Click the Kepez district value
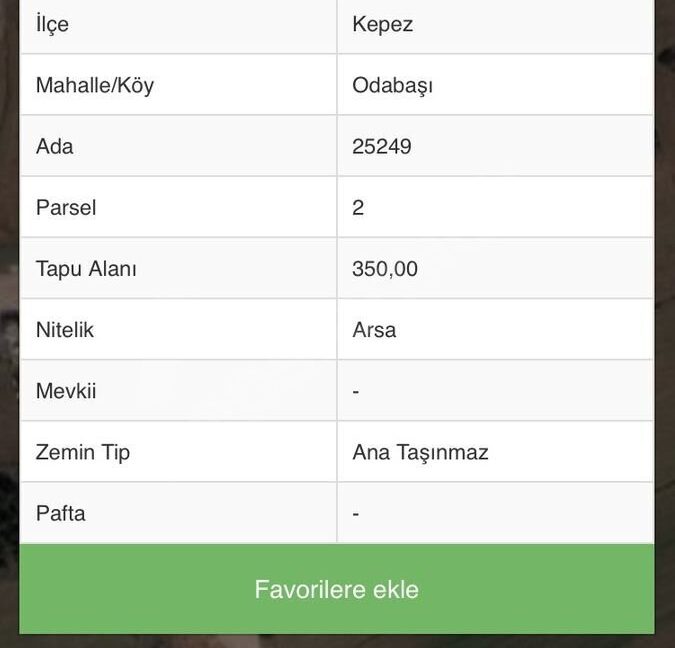Viewport: 675px width, 648px height. pos(382,24)
